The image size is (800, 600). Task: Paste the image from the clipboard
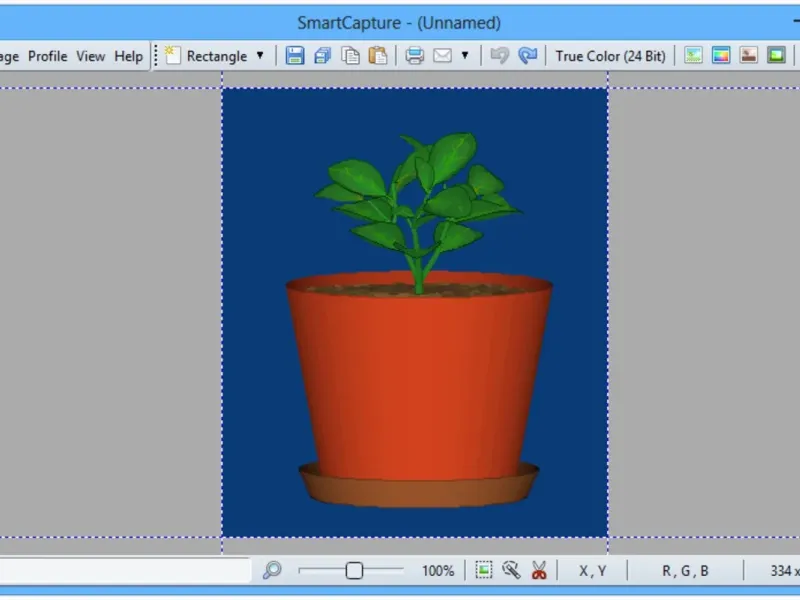(377, 56)
